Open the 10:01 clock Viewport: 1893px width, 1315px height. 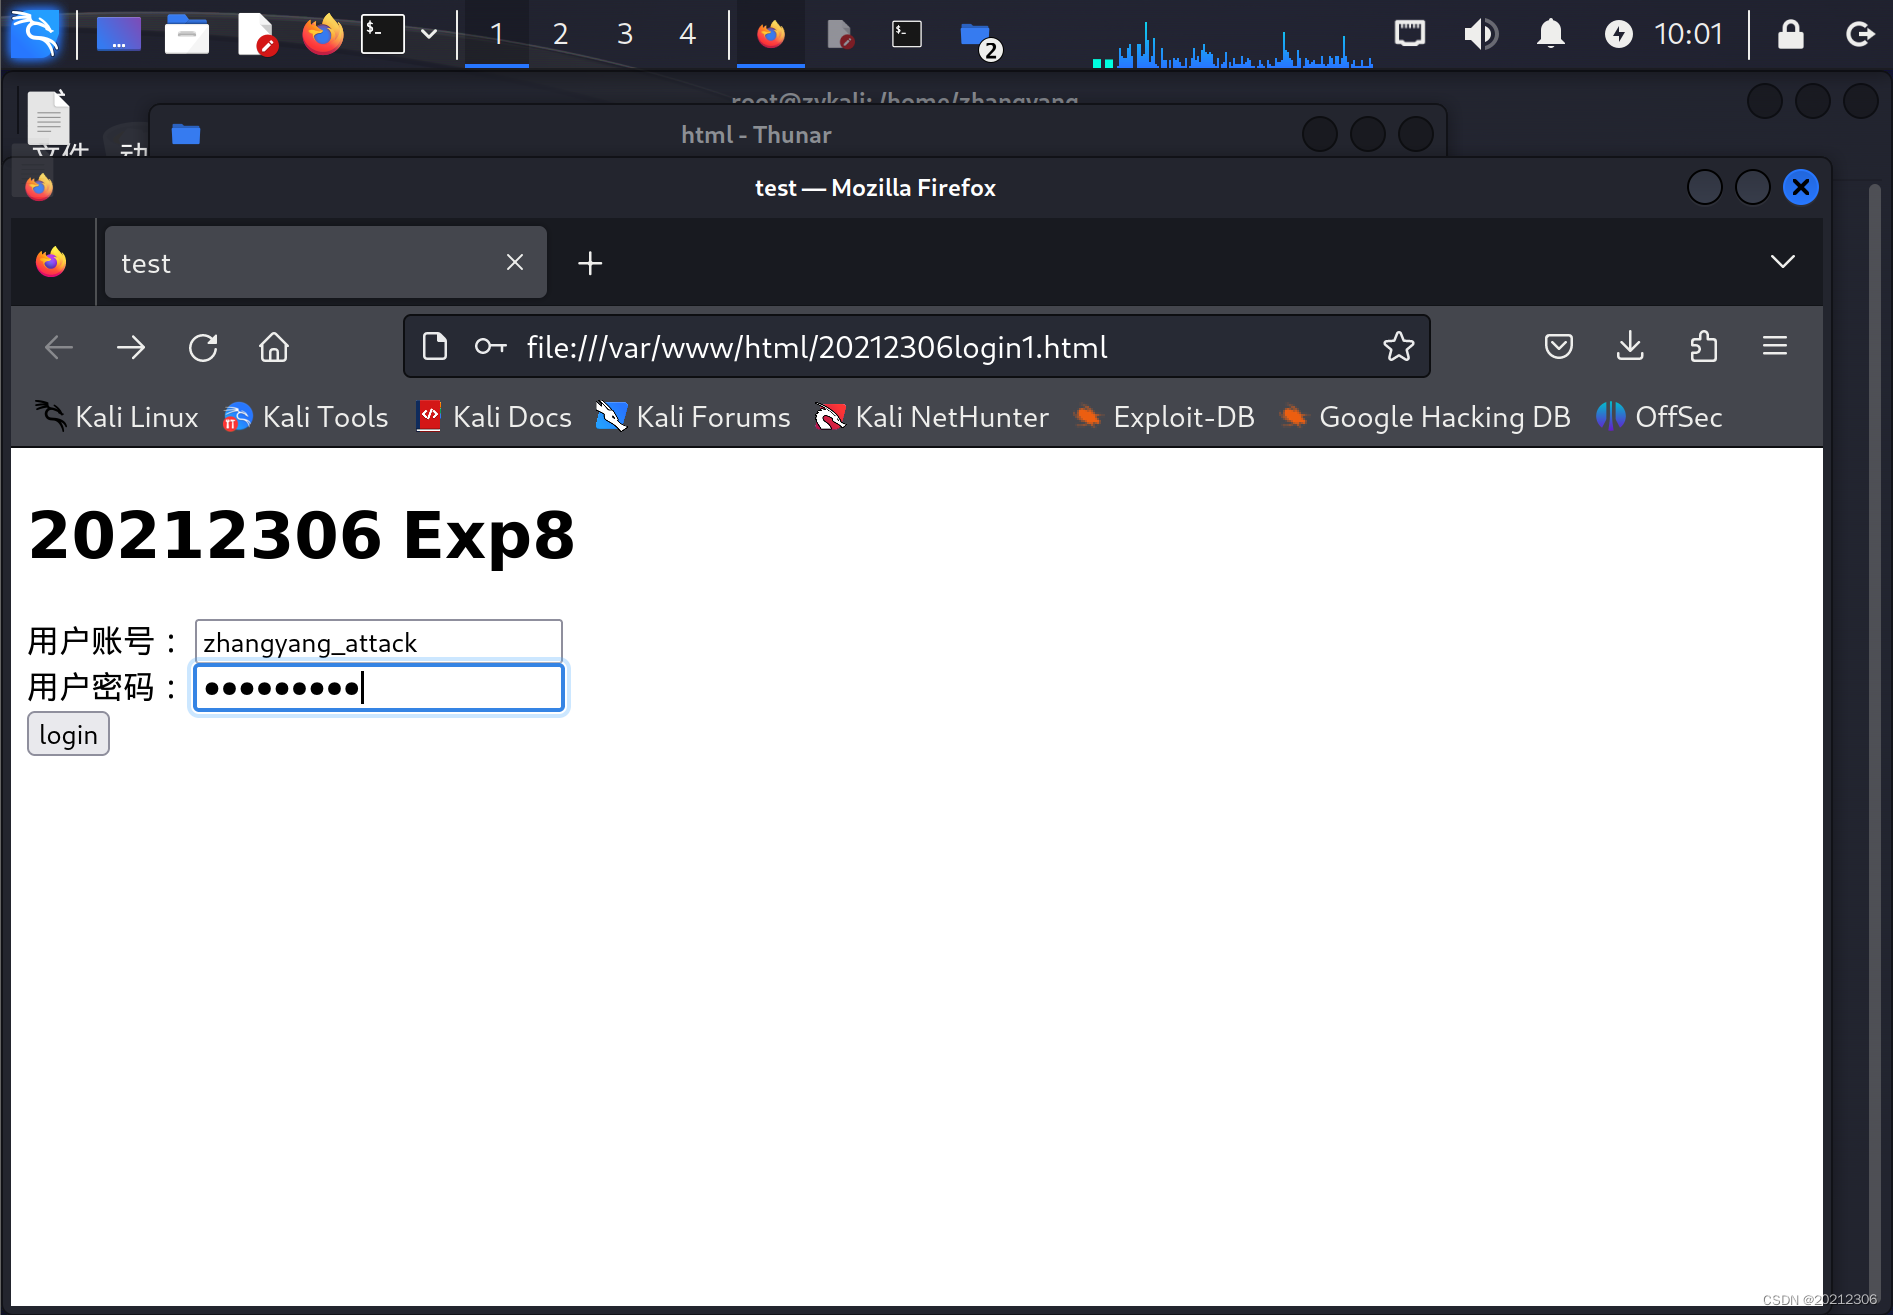click(x=1688, y=34)
